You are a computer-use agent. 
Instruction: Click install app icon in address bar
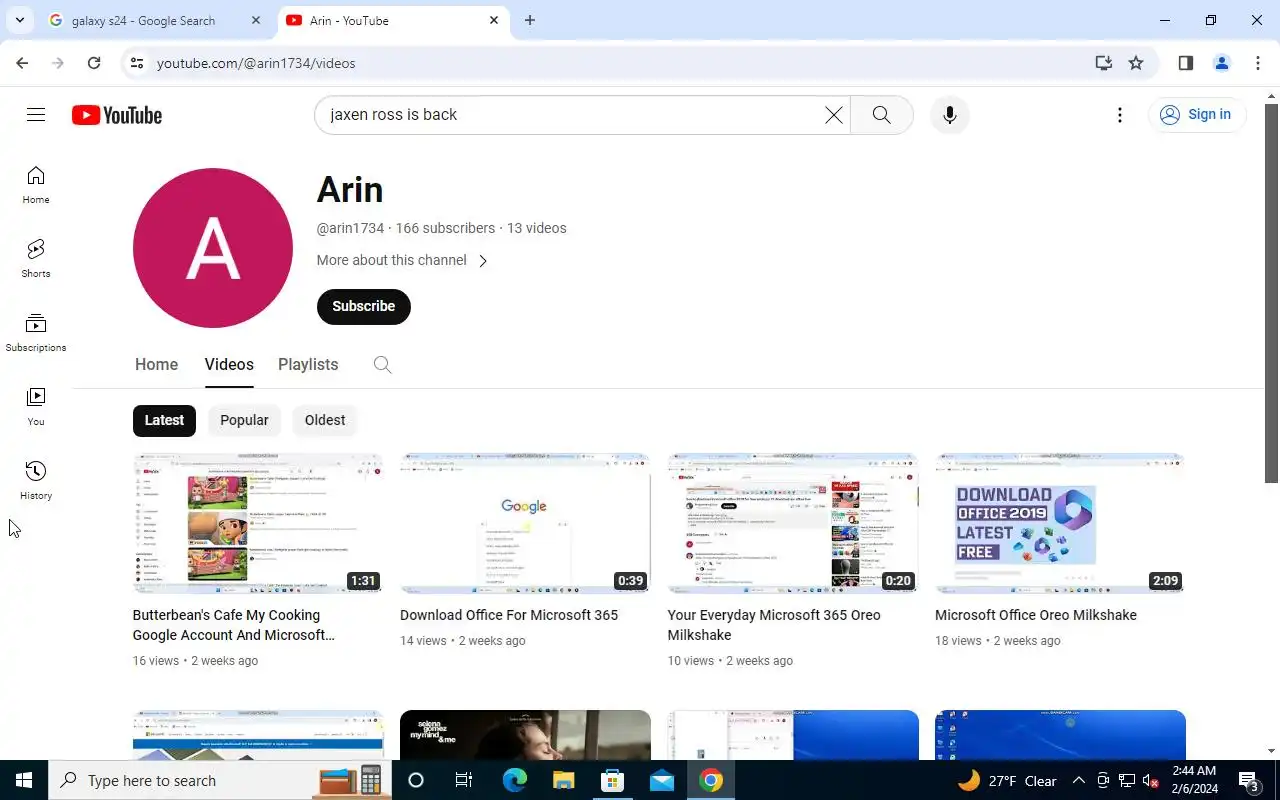click(x=1104, y=63)
